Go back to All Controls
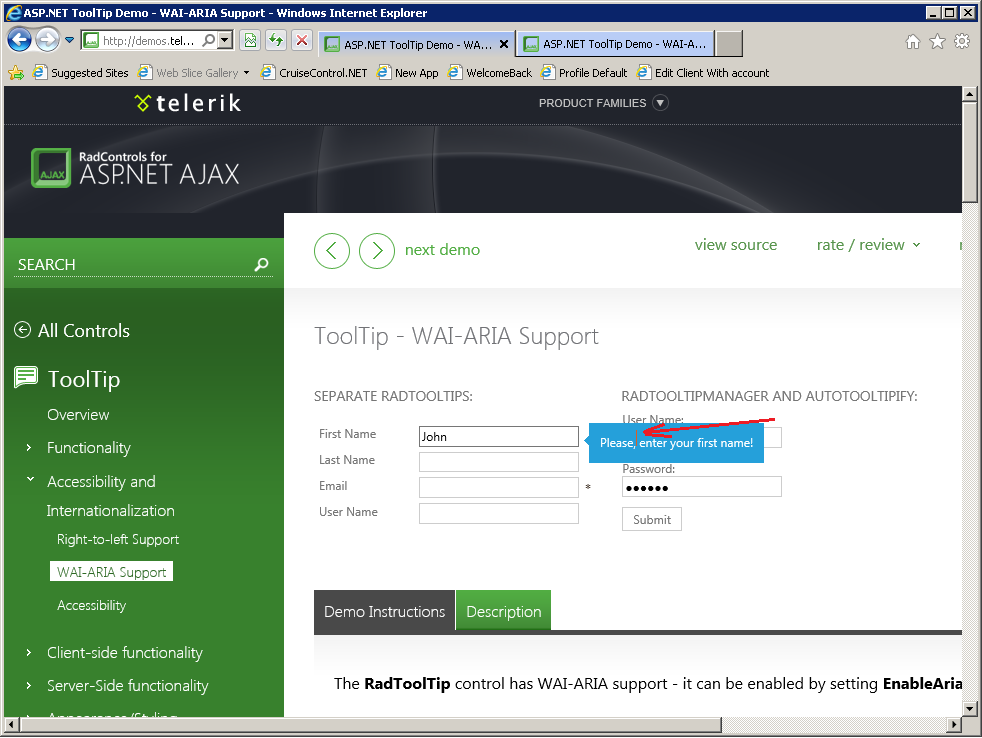Screen dimensions: 982x738 click(x=72, y=331)
